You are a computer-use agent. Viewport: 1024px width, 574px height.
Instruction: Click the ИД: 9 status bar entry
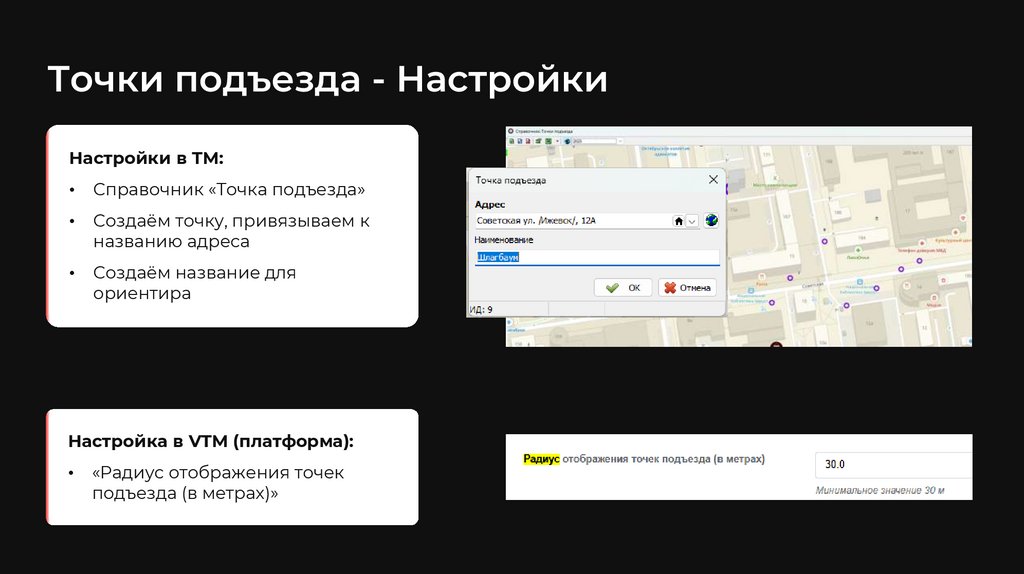tap(481, 310)
